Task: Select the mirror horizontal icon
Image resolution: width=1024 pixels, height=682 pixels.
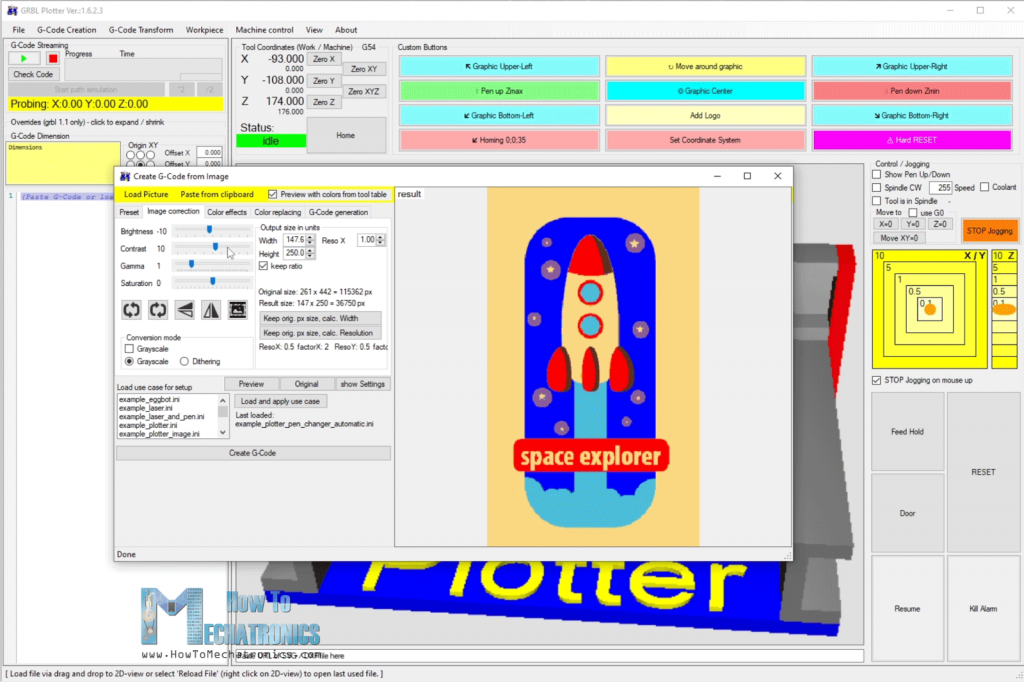Action: tap(210, 310)
